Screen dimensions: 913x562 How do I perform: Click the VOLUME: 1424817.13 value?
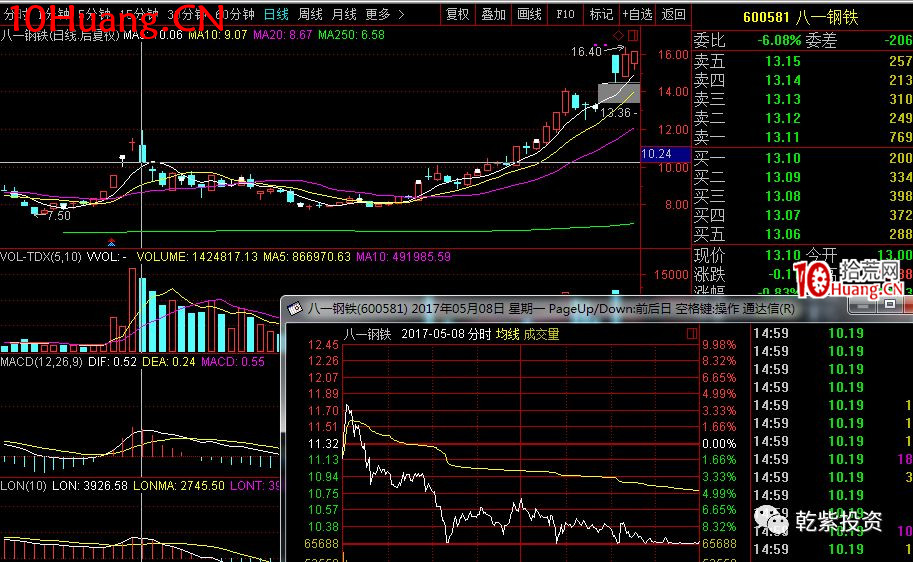[197, 257]
